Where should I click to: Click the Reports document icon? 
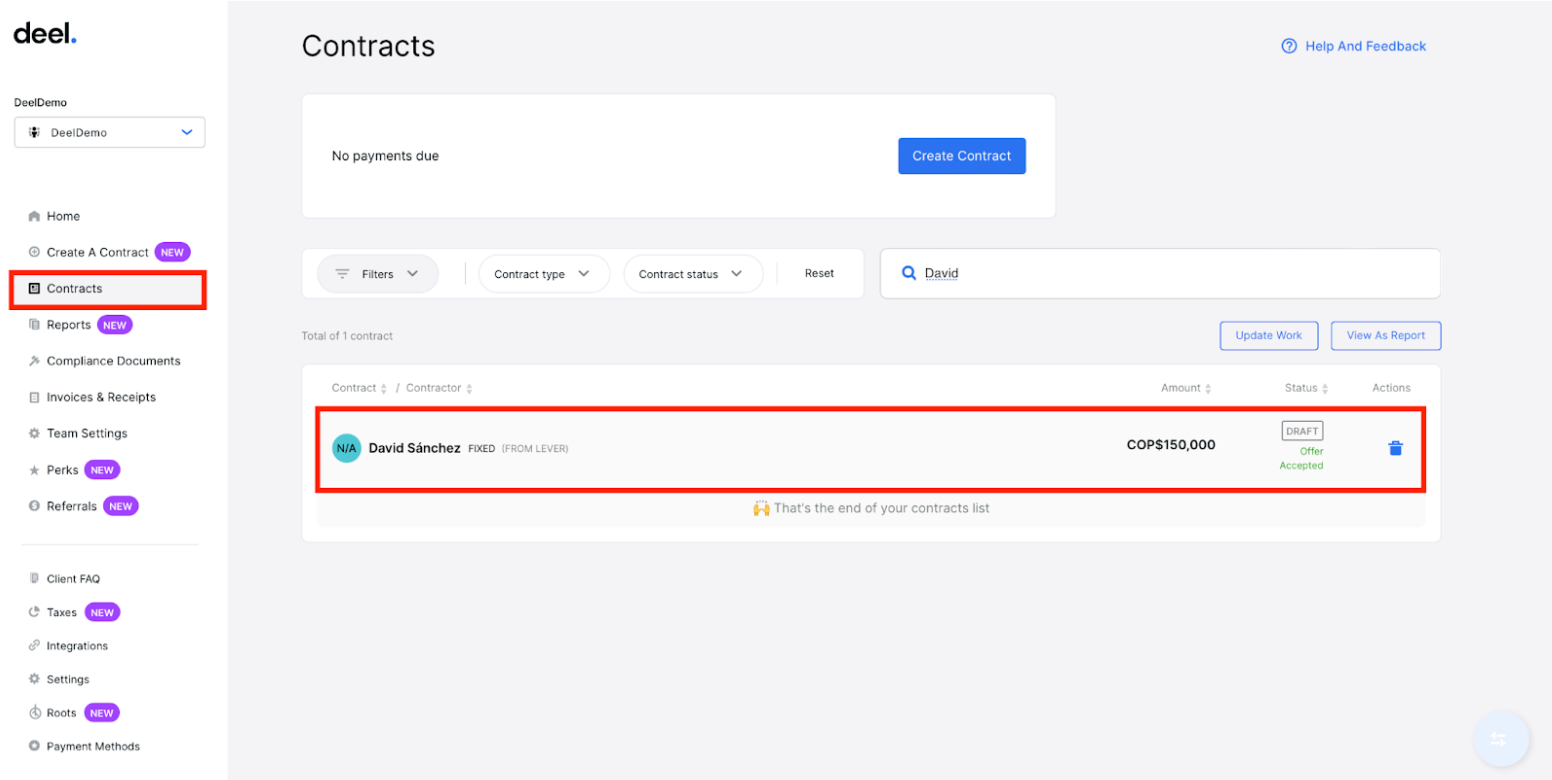34,325
